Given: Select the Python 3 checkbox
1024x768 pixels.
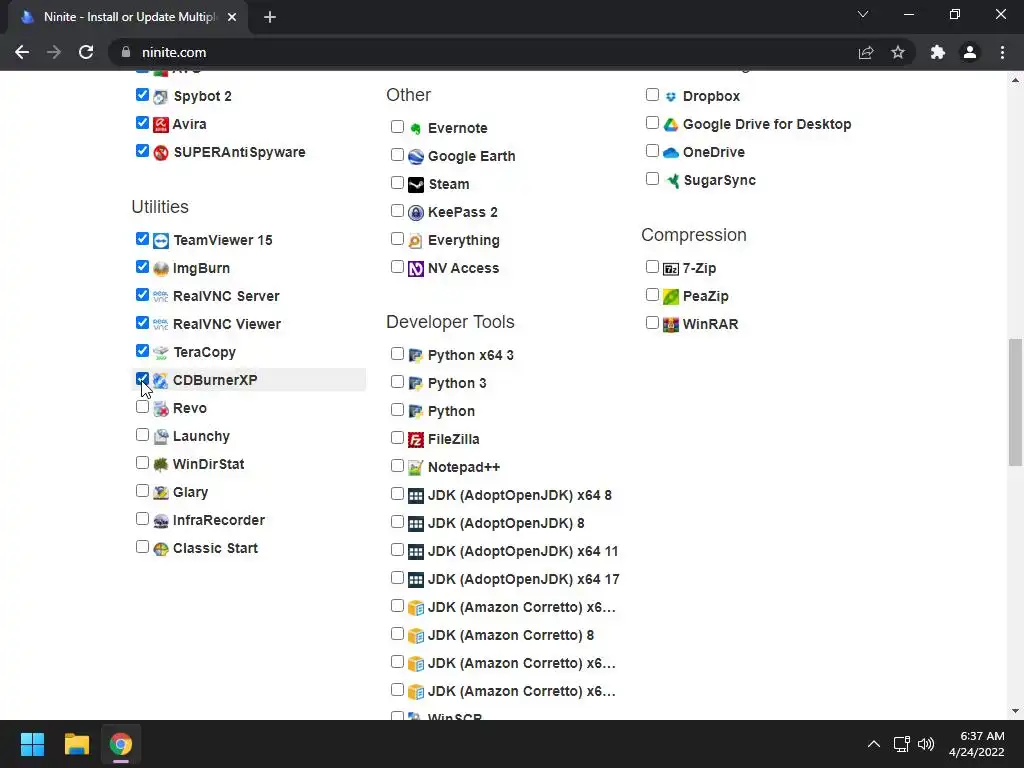Looking at the screenshot, I should (x=397, y=382).
